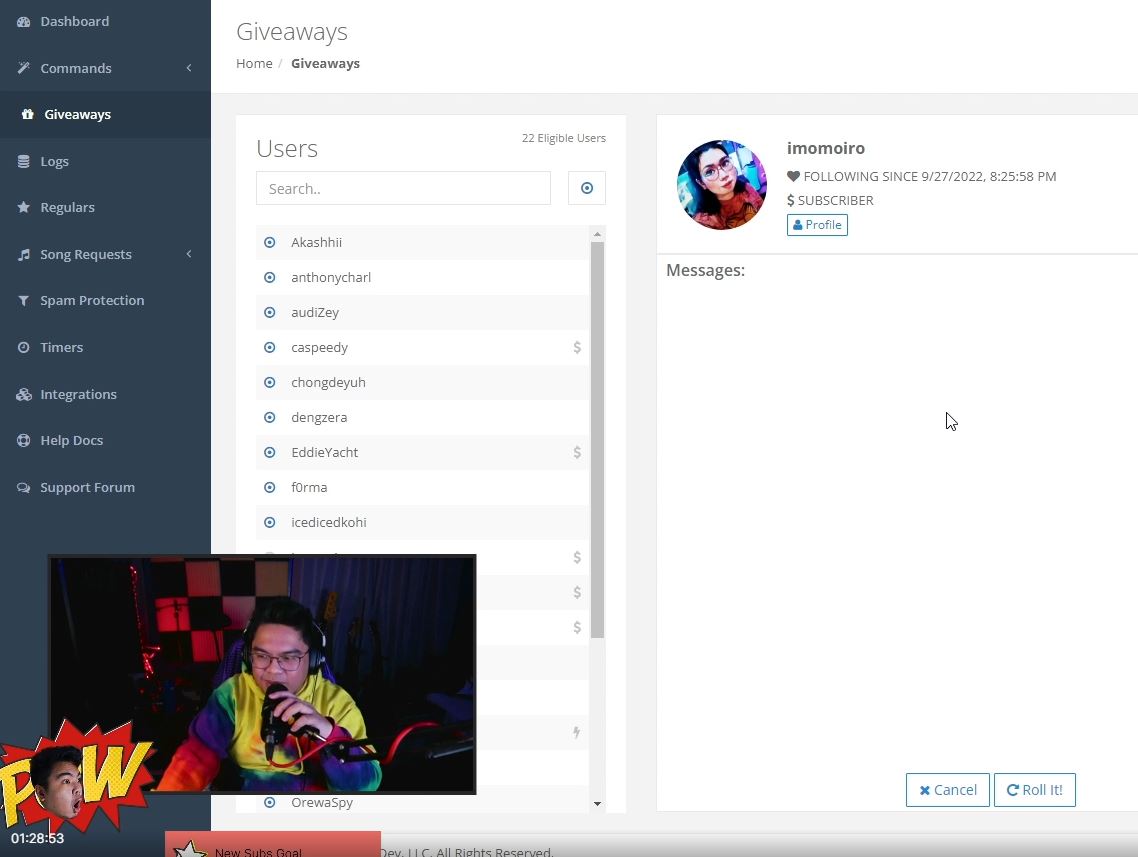Click the Integrations cubes icon
Screen dimensions: 1138x857
point(24,394)
